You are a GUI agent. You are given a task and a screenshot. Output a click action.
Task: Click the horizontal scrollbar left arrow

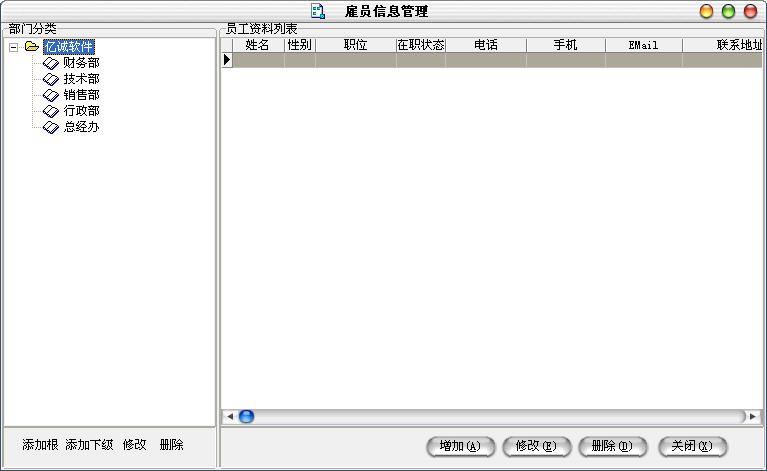coord(229,417)
